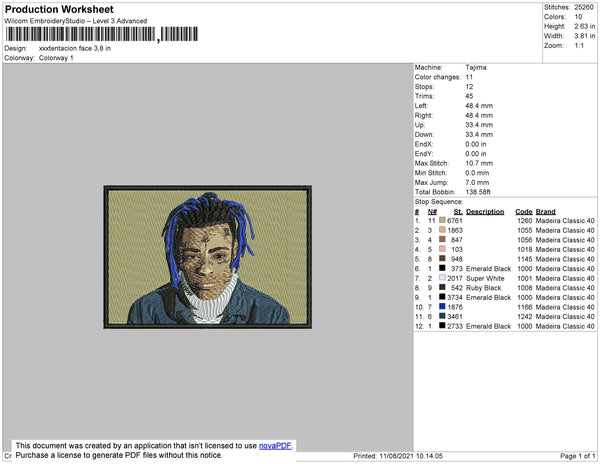
Task: Click the Max Stitch value 10.7 mm
Action: [x=479, y=163]
